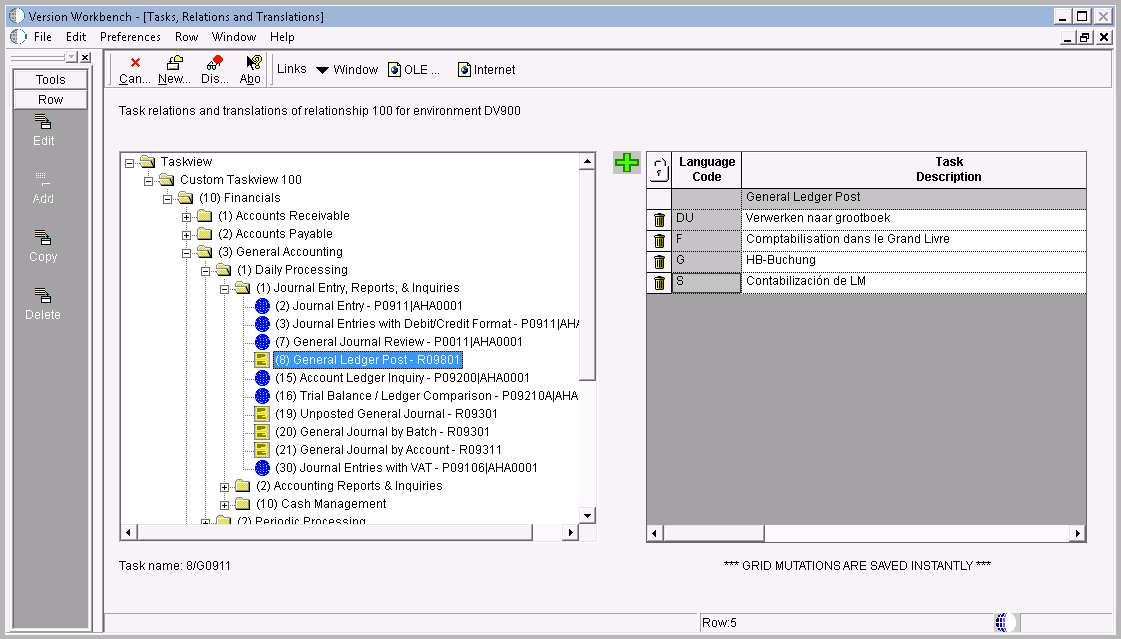Collapse the General Accounting tree node
This screenshot has height=639, width=1121.
click(x=187, y=252)
